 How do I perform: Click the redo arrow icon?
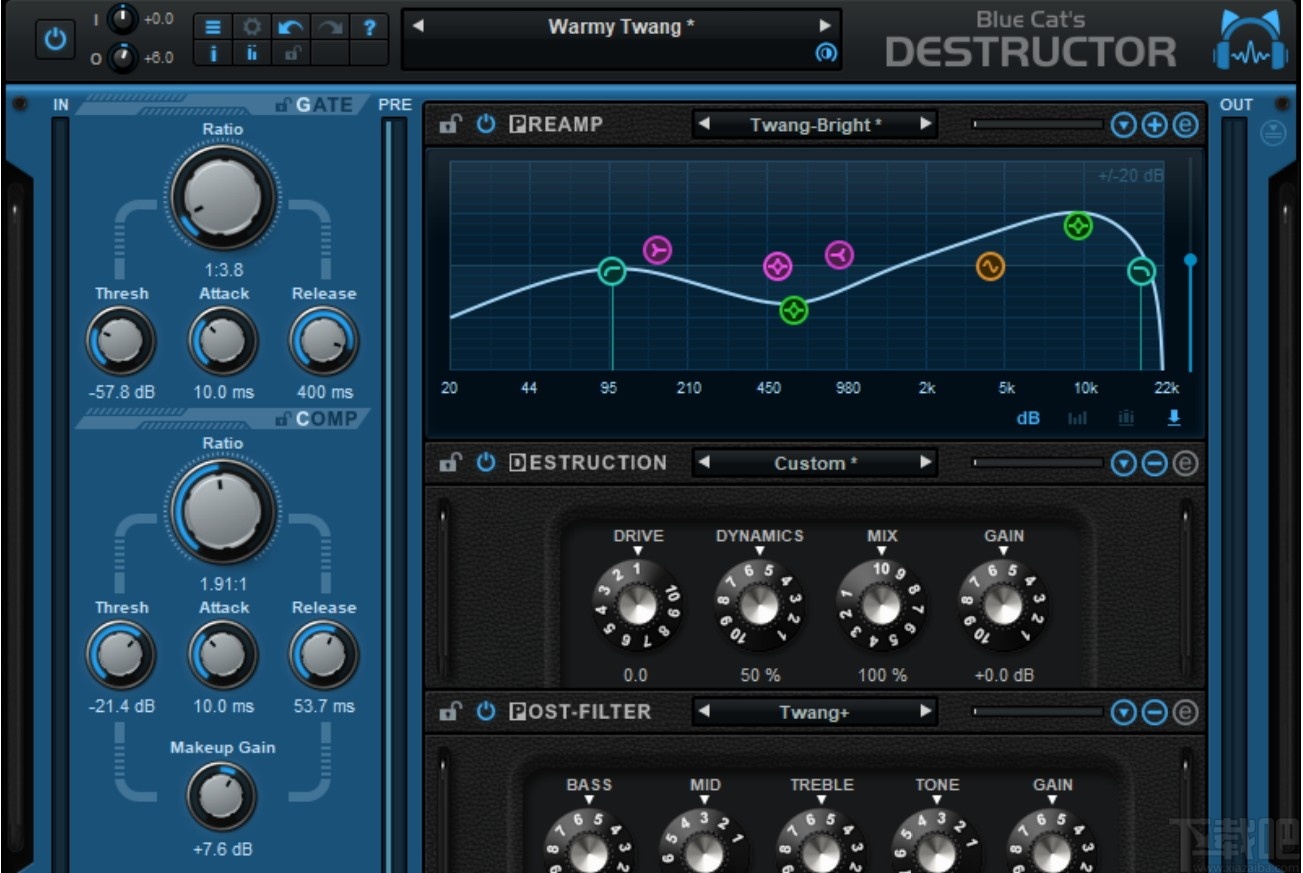coord(330,27)
